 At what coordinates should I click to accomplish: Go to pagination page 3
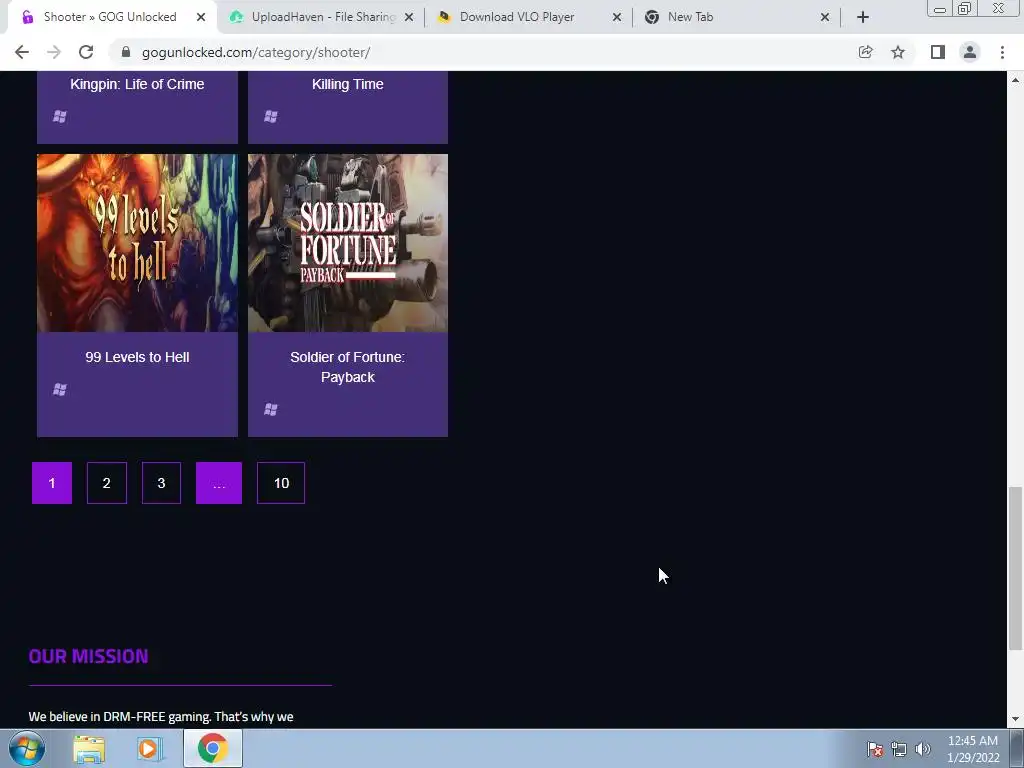click(161, 483)
